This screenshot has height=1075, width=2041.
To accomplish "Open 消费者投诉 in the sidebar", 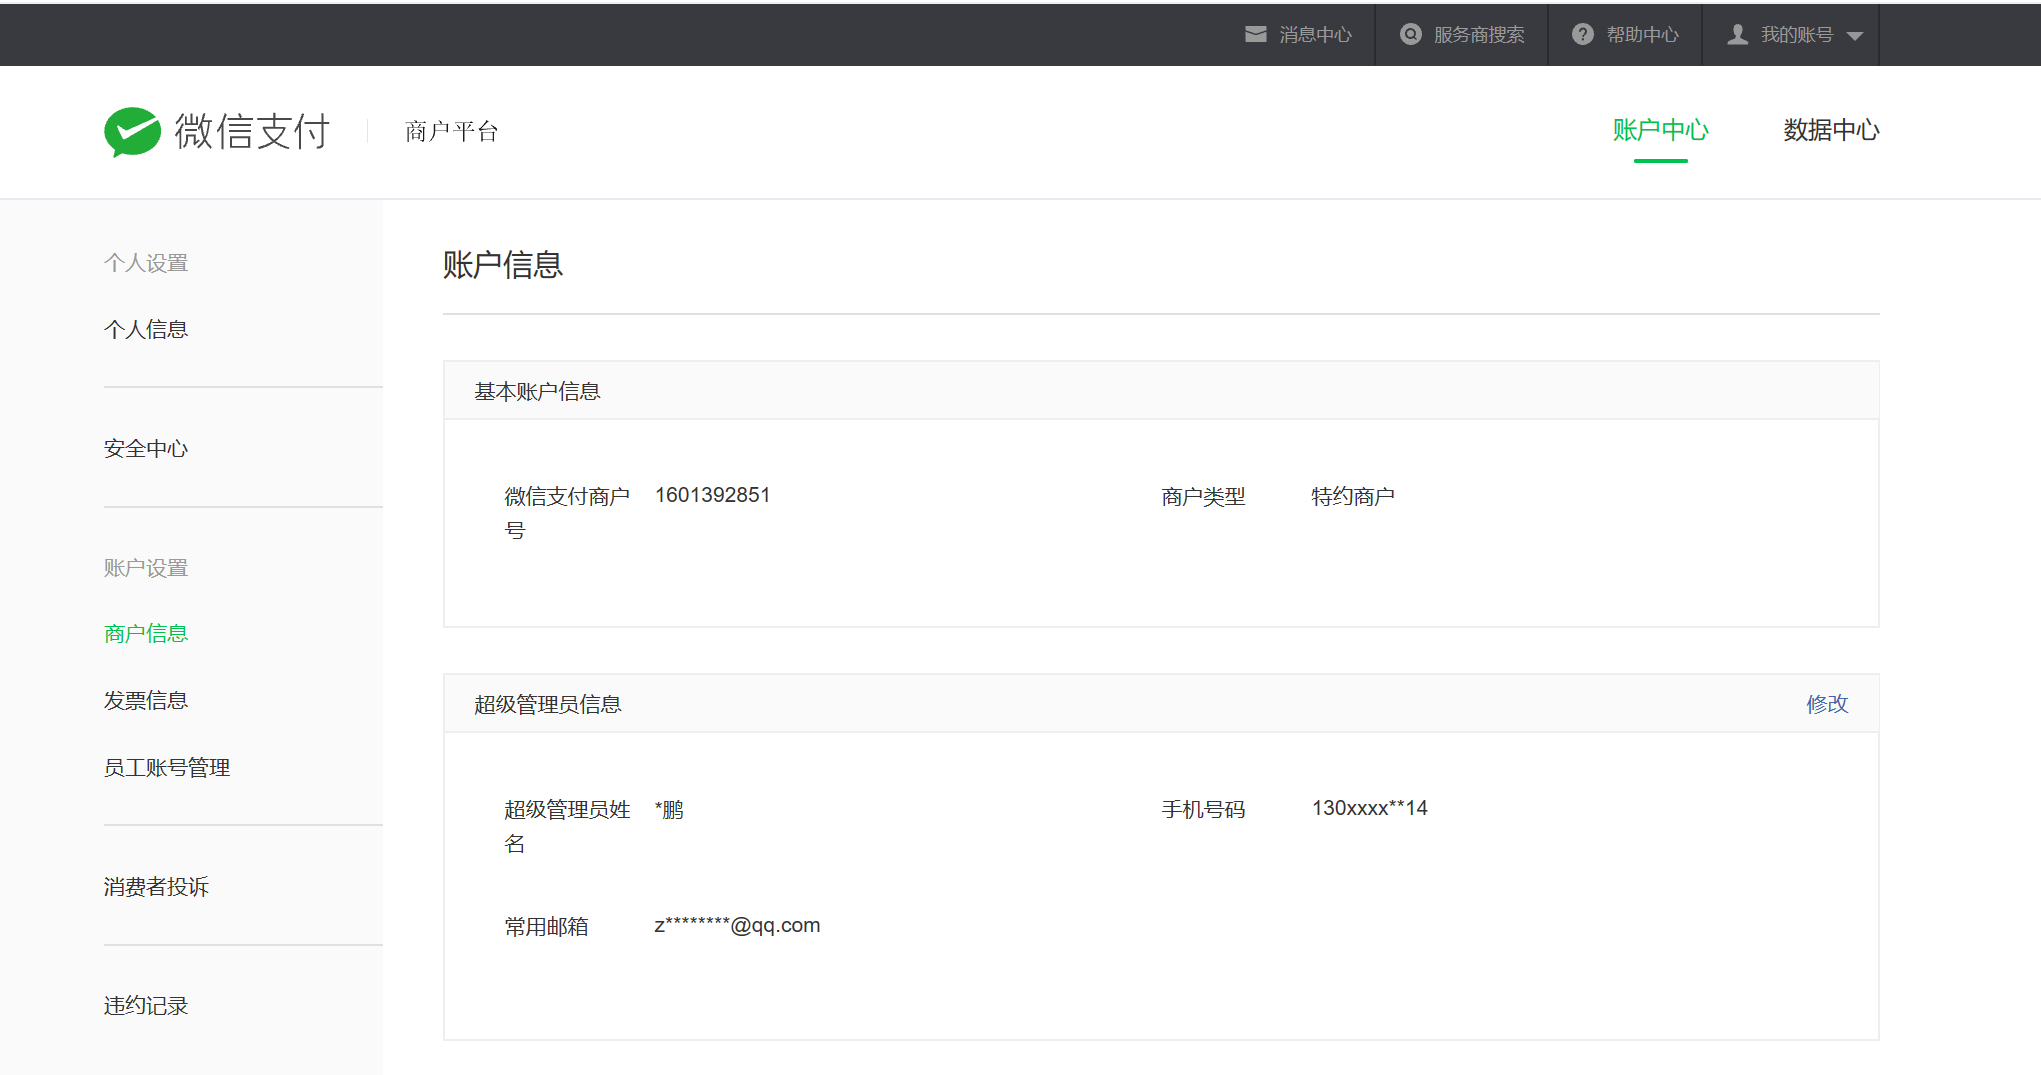I will pos(156,886).
